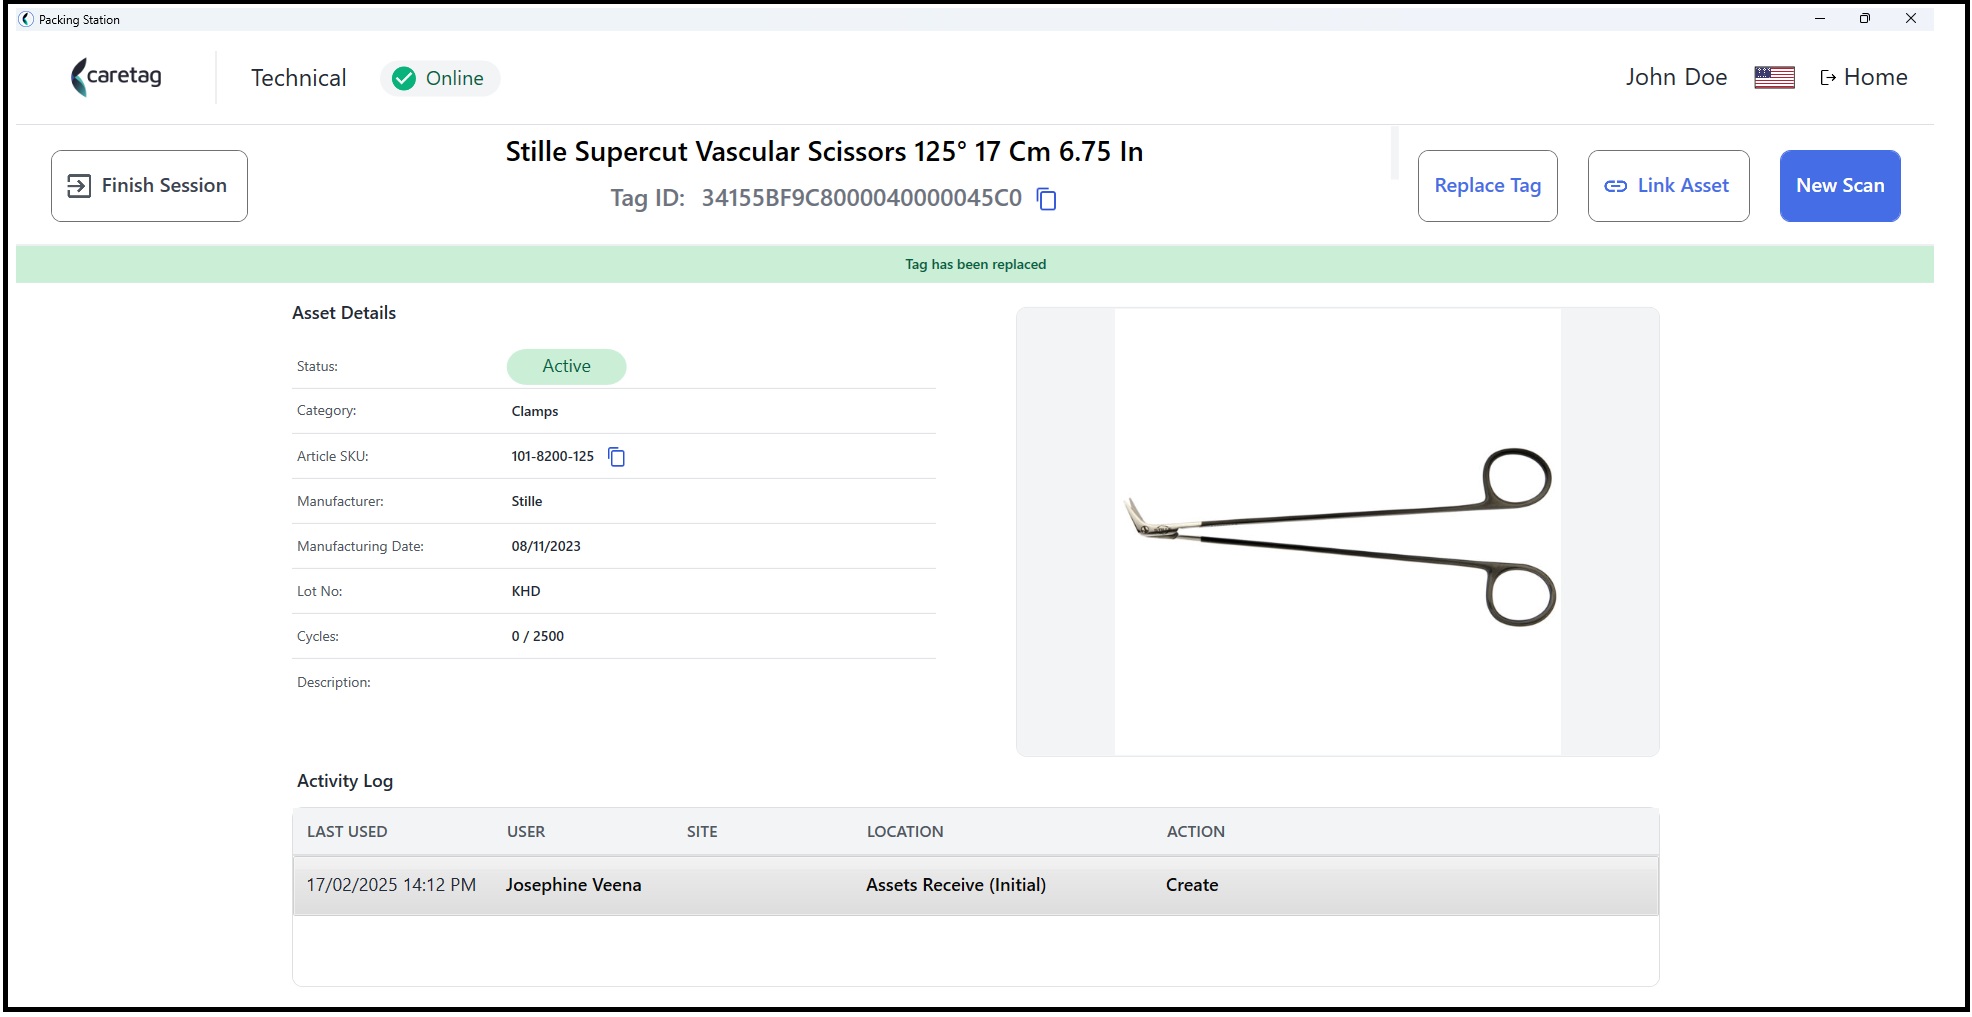Select the Josephine Veena activity log row
The height and width of the screenshot is (1017, 1972).
pyautogui.click(x=975, y=885)
